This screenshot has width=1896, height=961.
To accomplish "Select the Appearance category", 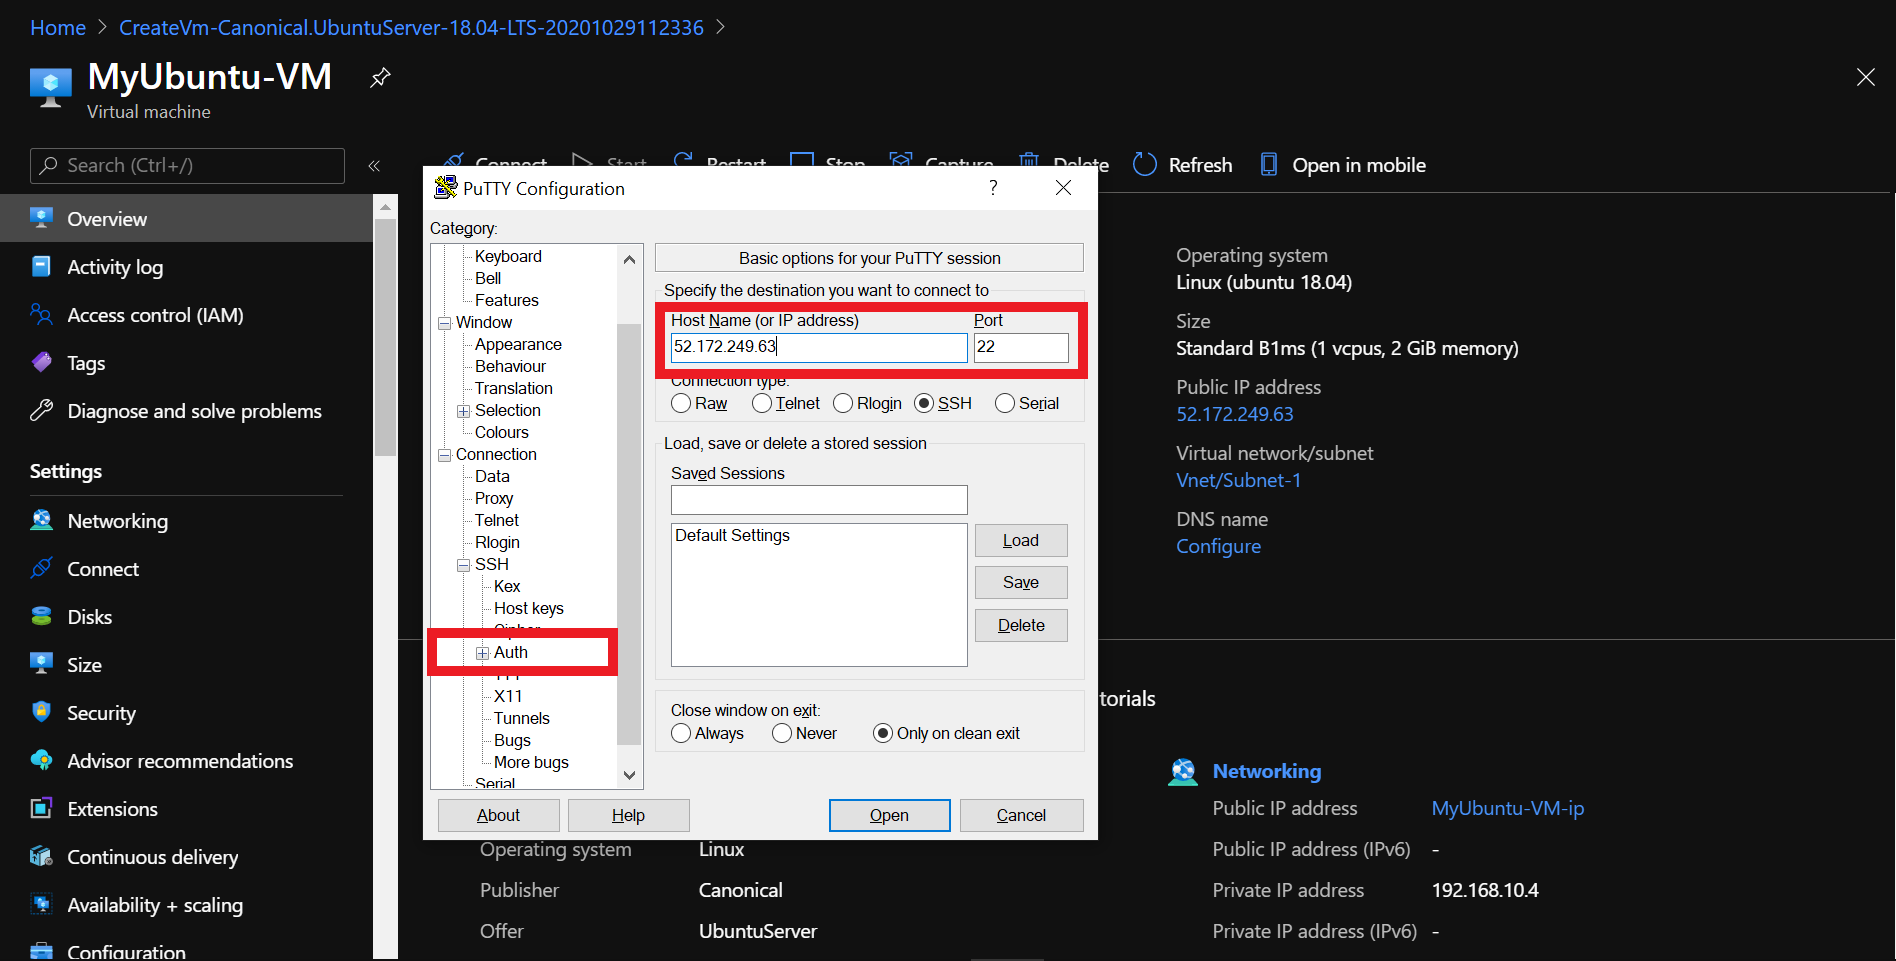I will coord(518,344).
